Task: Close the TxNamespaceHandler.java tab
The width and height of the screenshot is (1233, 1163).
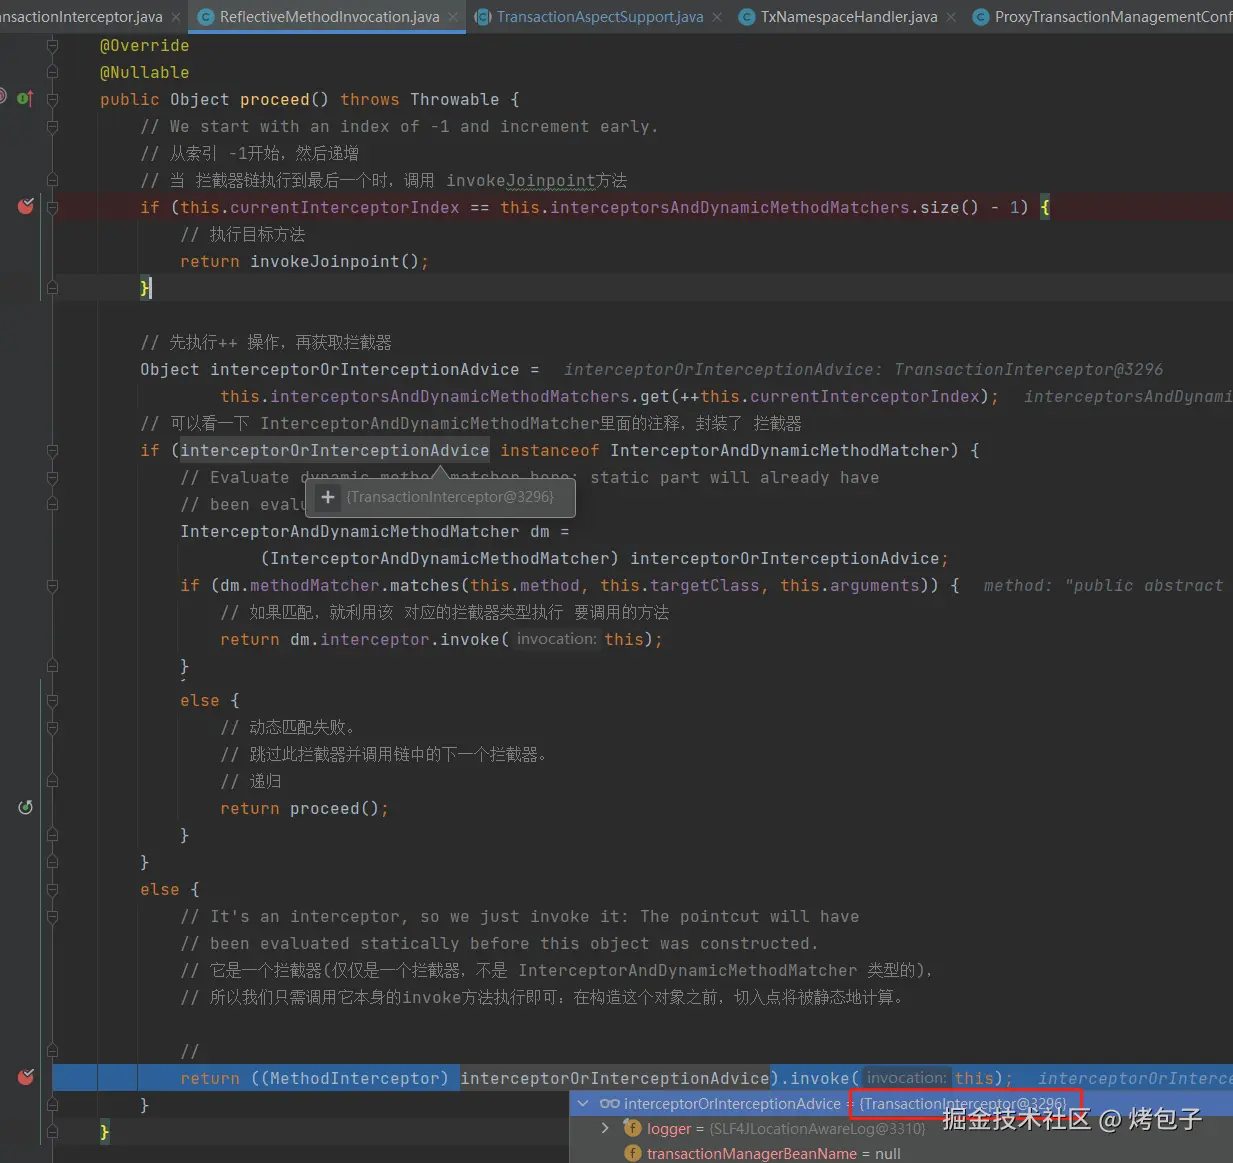Action: coord(951,17)
